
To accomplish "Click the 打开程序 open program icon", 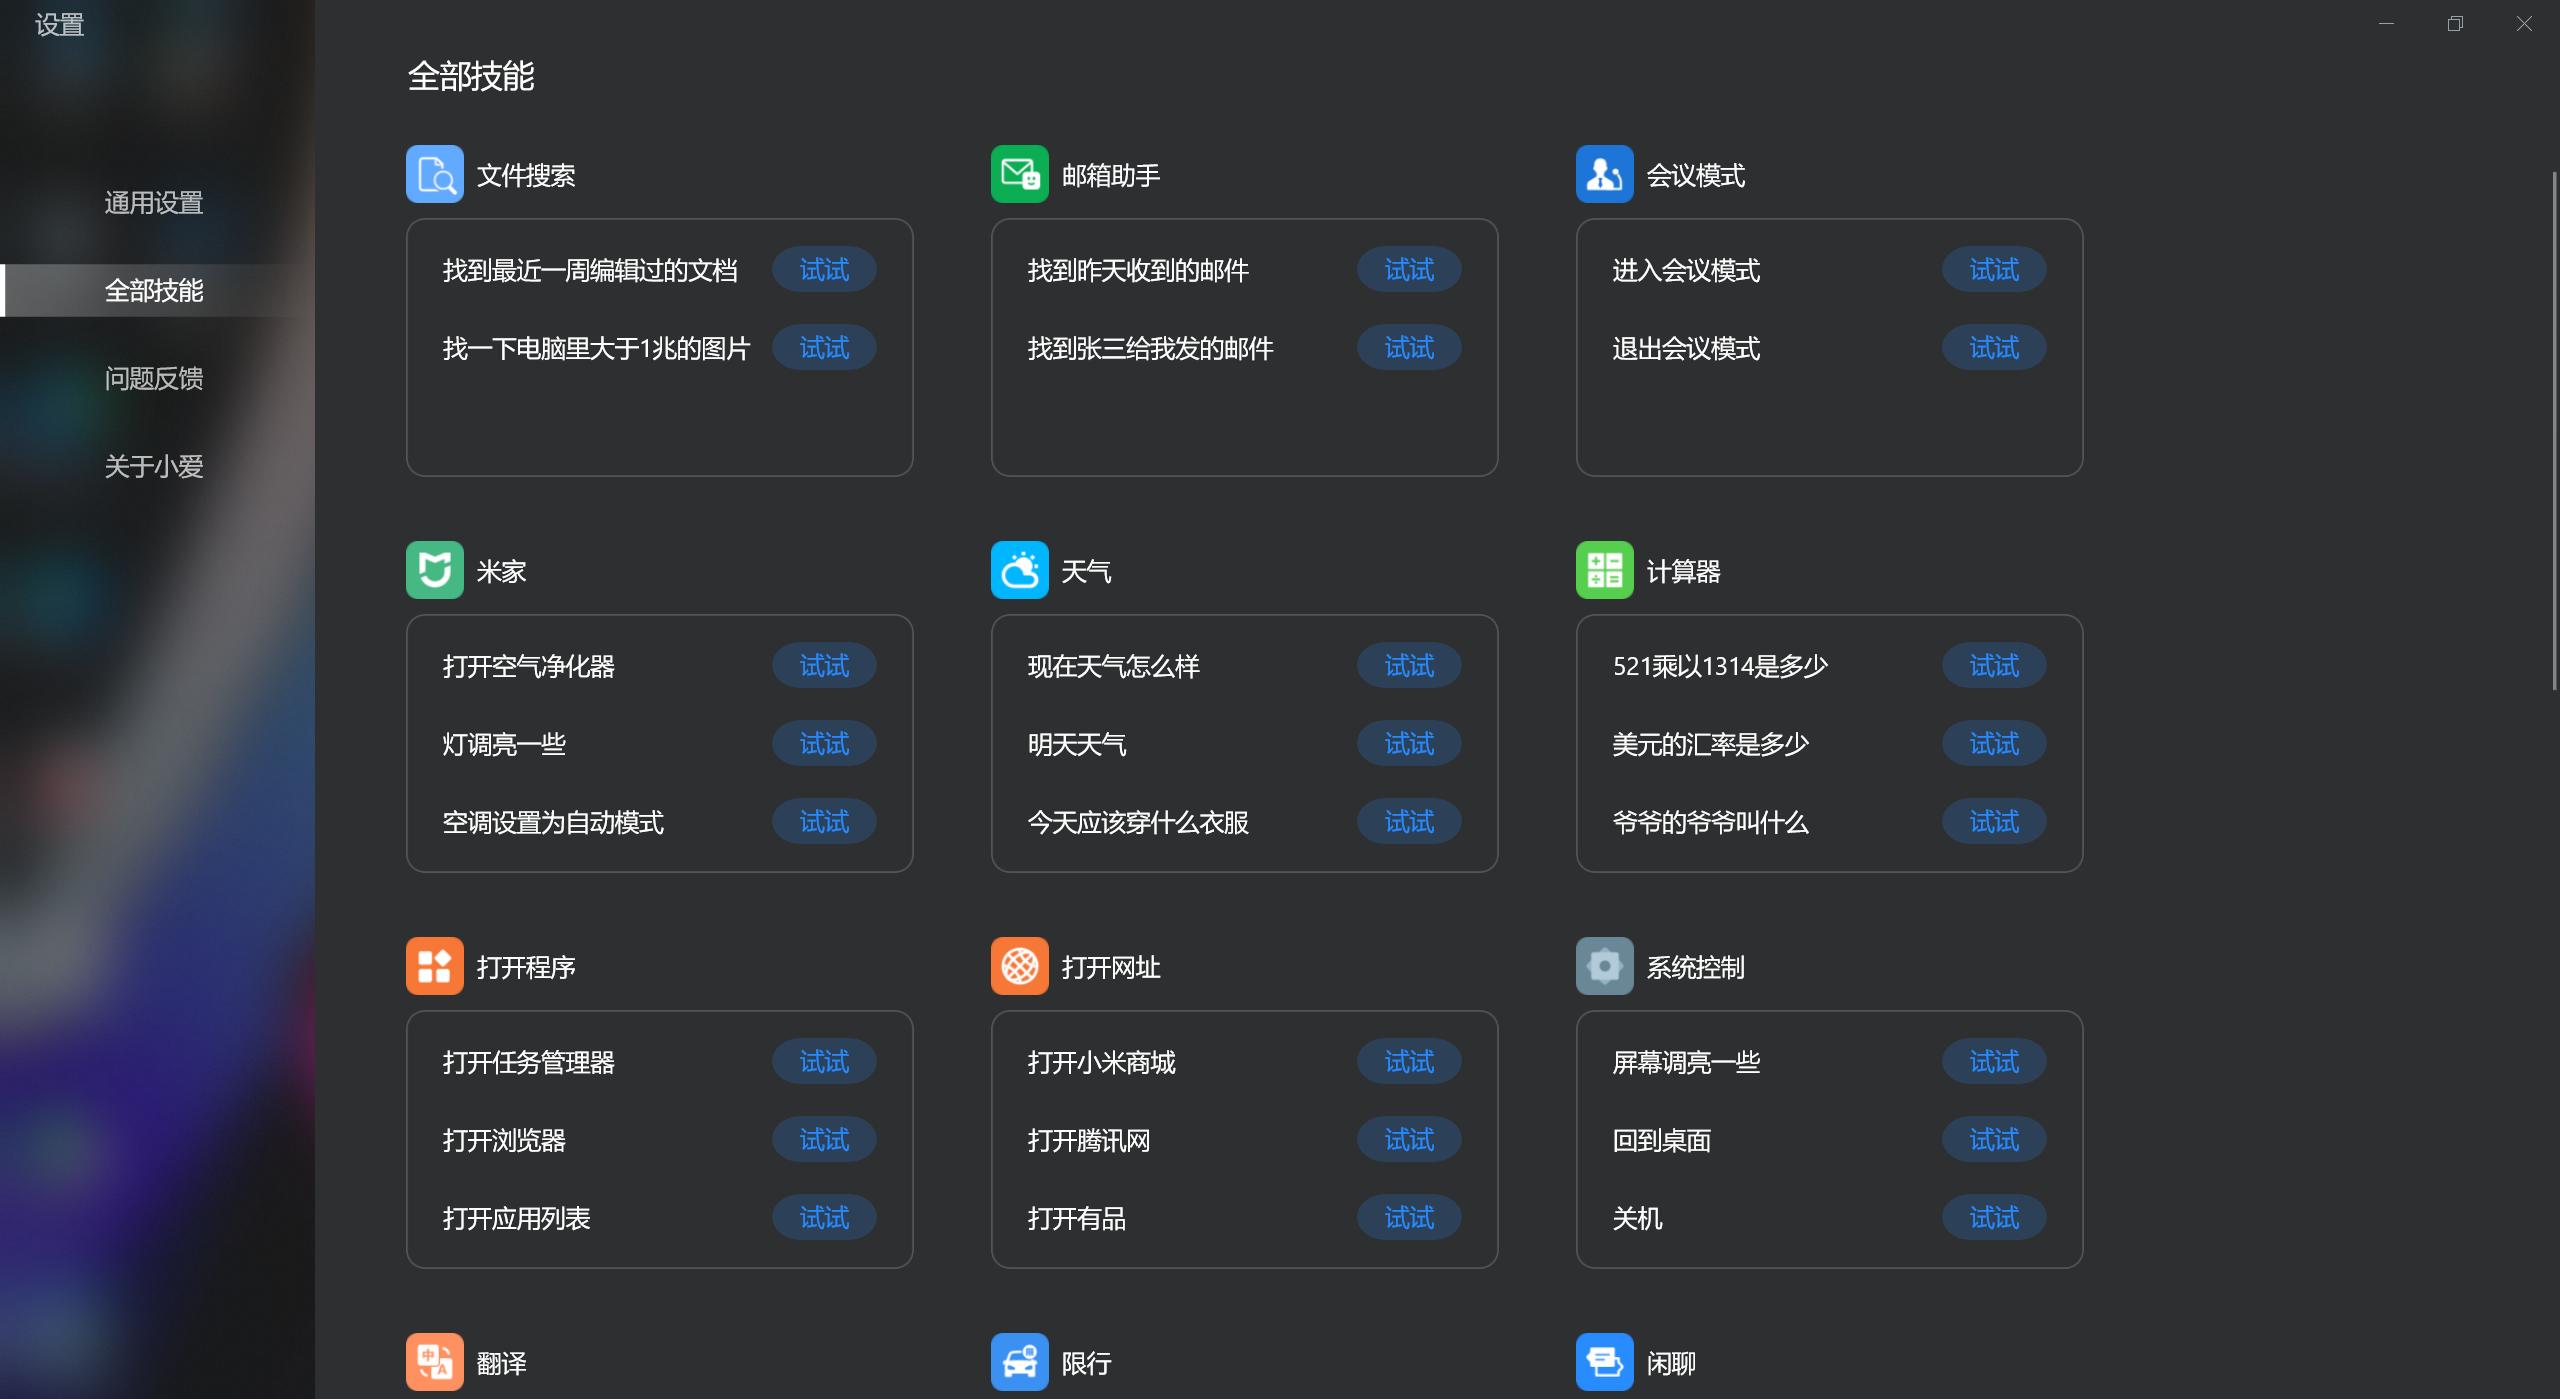I will click(x=434, y=966).
